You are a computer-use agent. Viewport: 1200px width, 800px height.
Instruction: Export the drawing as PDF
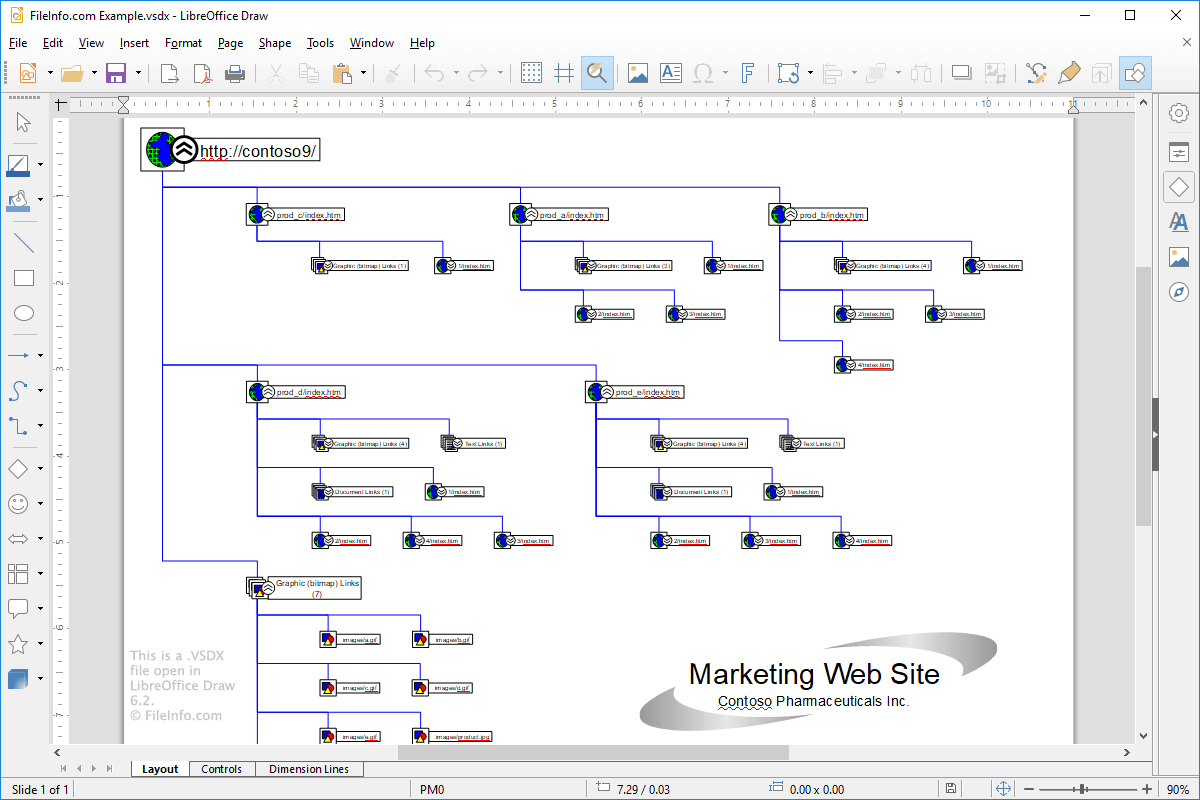[x=203, y=73]
